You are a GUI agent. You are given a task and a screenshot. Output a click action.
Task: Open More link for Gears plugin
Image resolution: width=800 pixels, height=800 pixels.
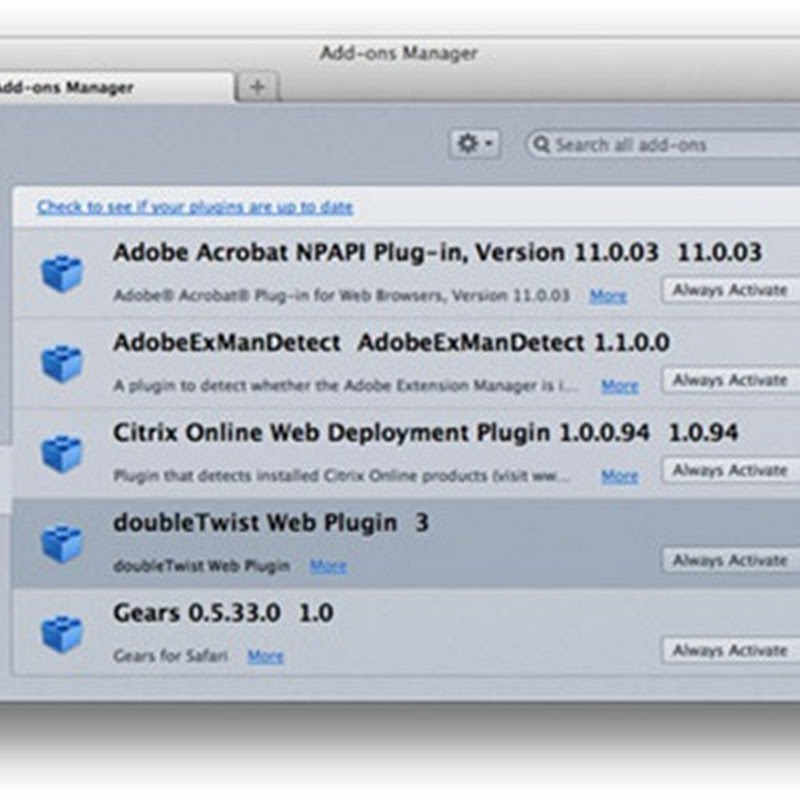pyautogui.click(x=265, y=656)
